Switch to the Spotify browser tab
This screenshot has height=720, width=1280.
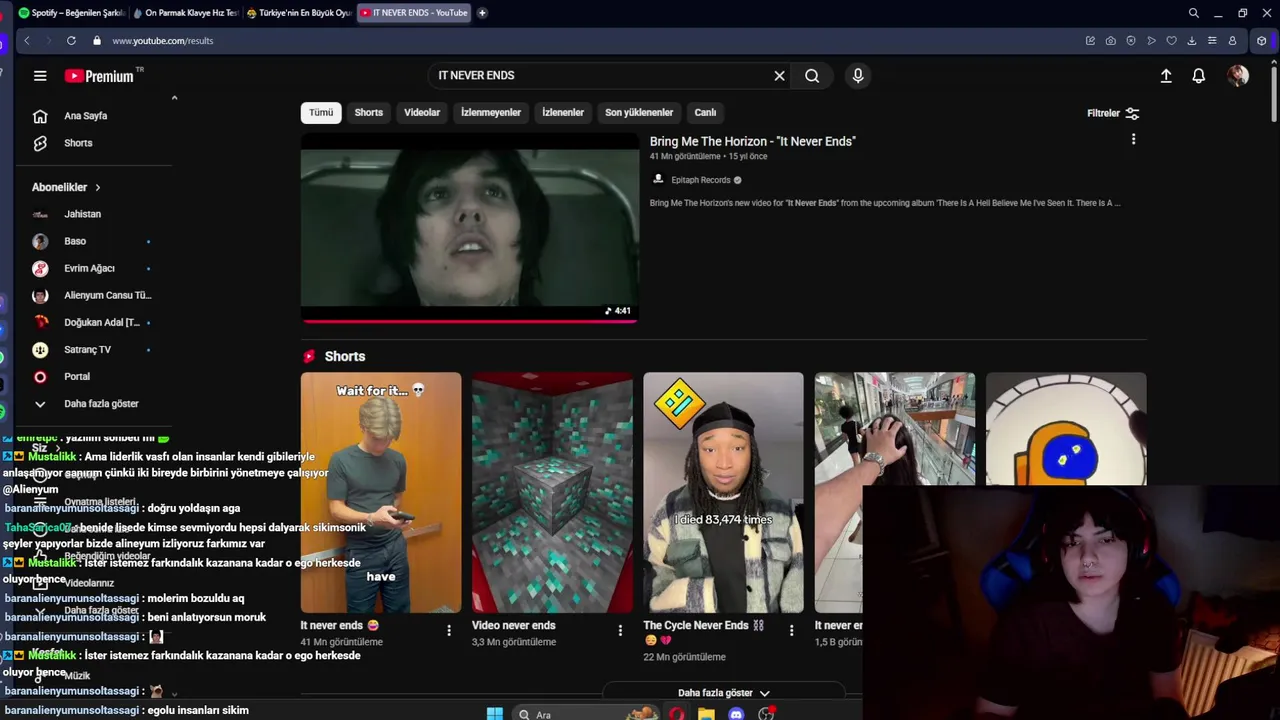click(72, 13)
